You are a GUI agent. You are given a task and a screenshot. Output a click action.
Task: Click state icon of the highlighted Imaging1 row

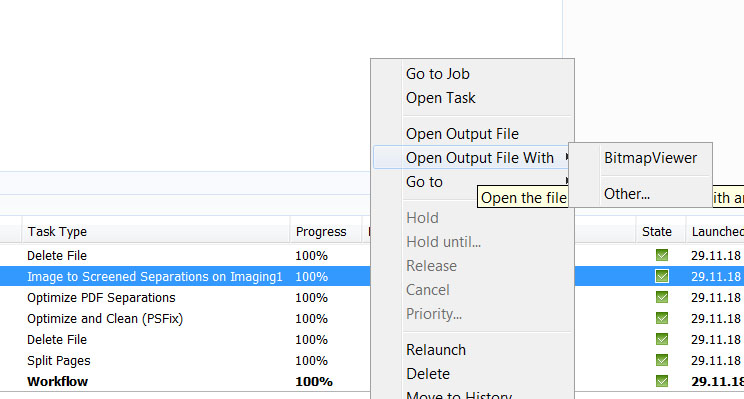tap(662, 276)
